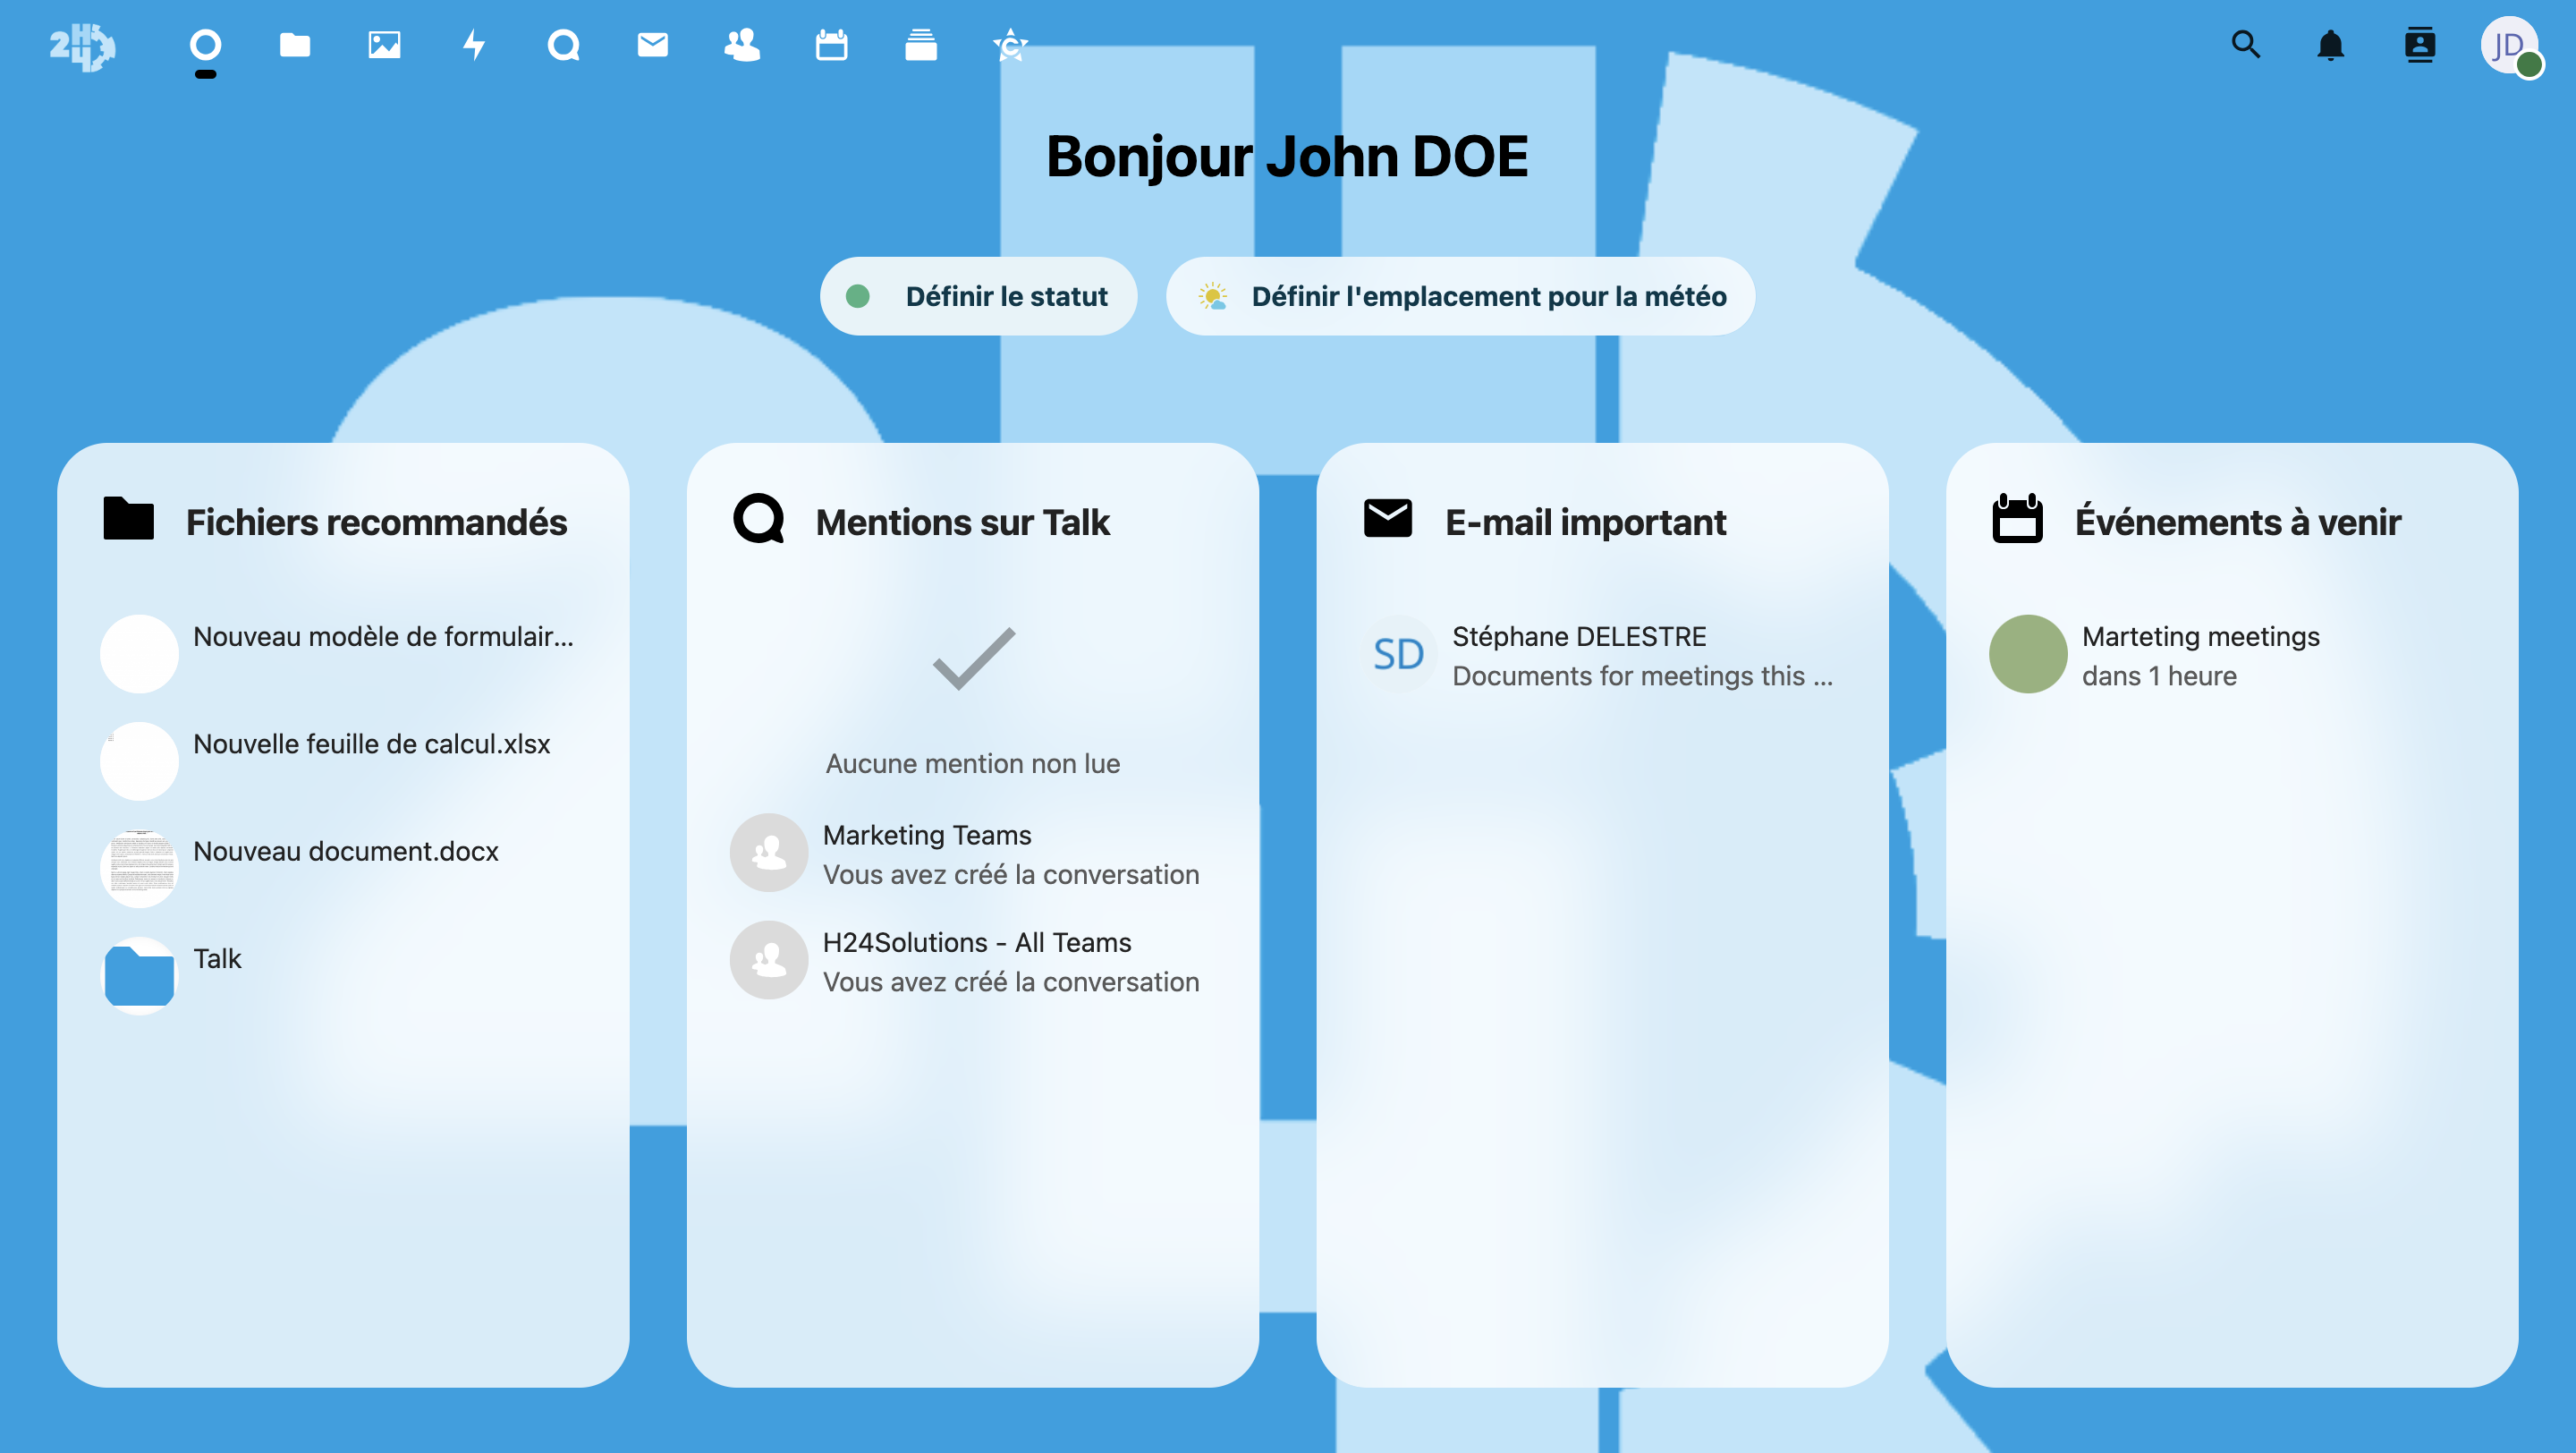Viewport: 2576px width, 1453px height.
Task: Click the Marketing Teams group avatar
Action: pos(769,853)
